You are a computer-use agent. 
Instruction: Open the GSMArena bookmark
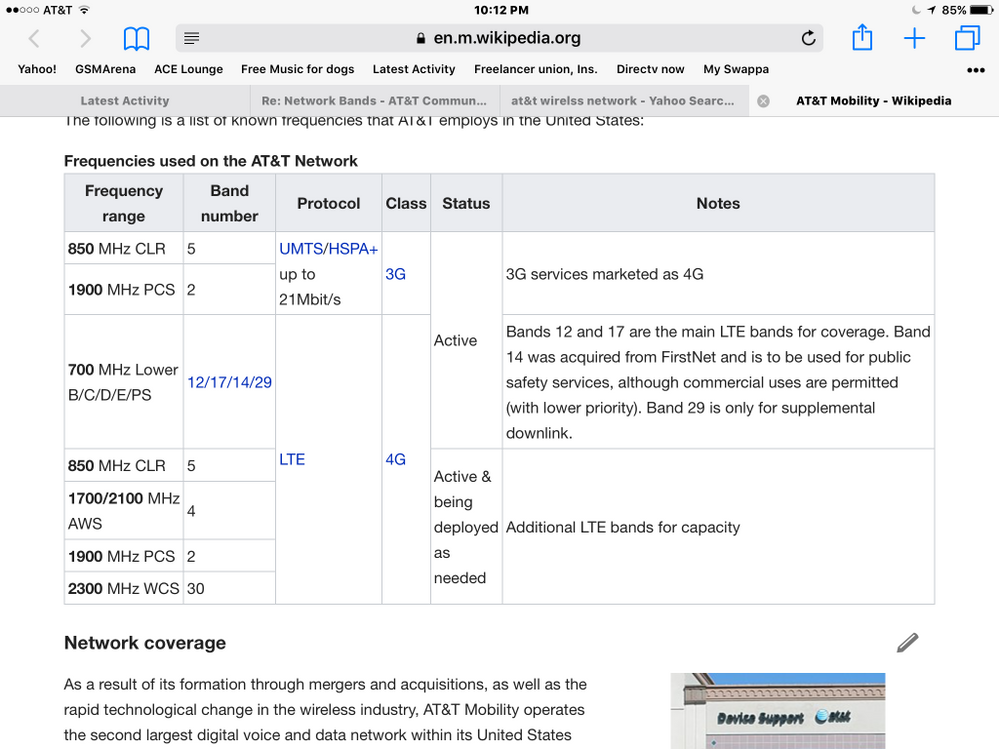coord(105,69)
